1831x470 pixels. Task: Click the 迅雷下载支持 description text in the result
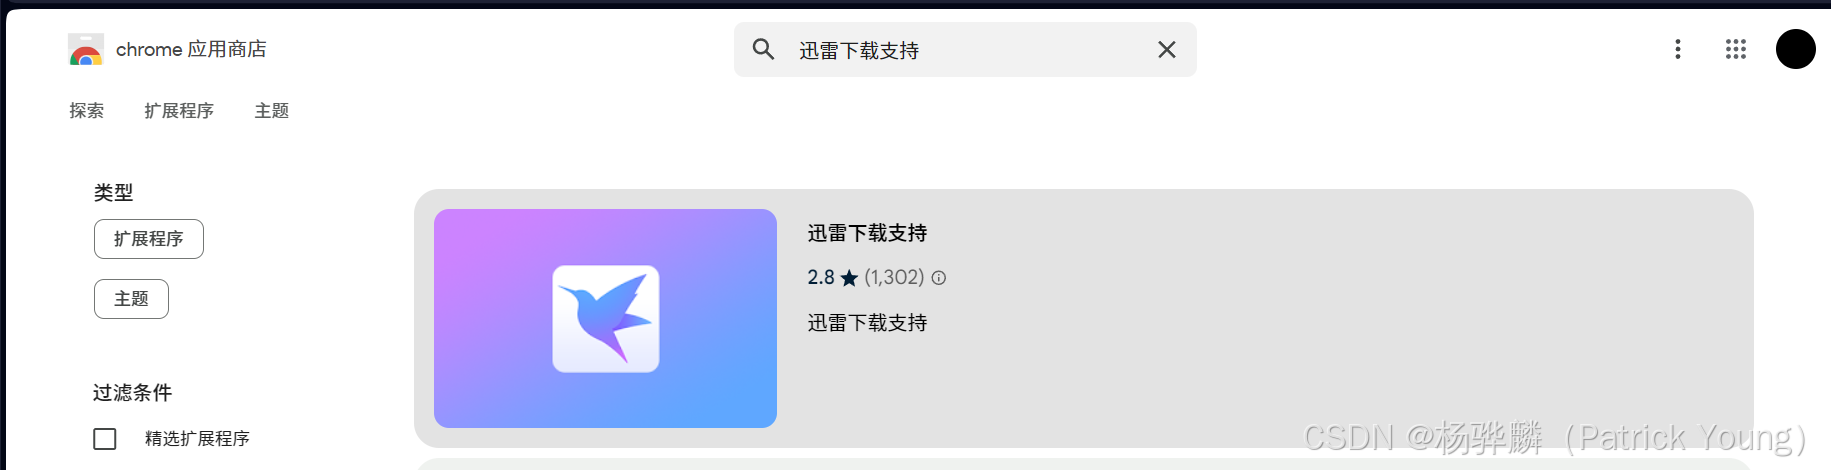click(x=867, y=323)
